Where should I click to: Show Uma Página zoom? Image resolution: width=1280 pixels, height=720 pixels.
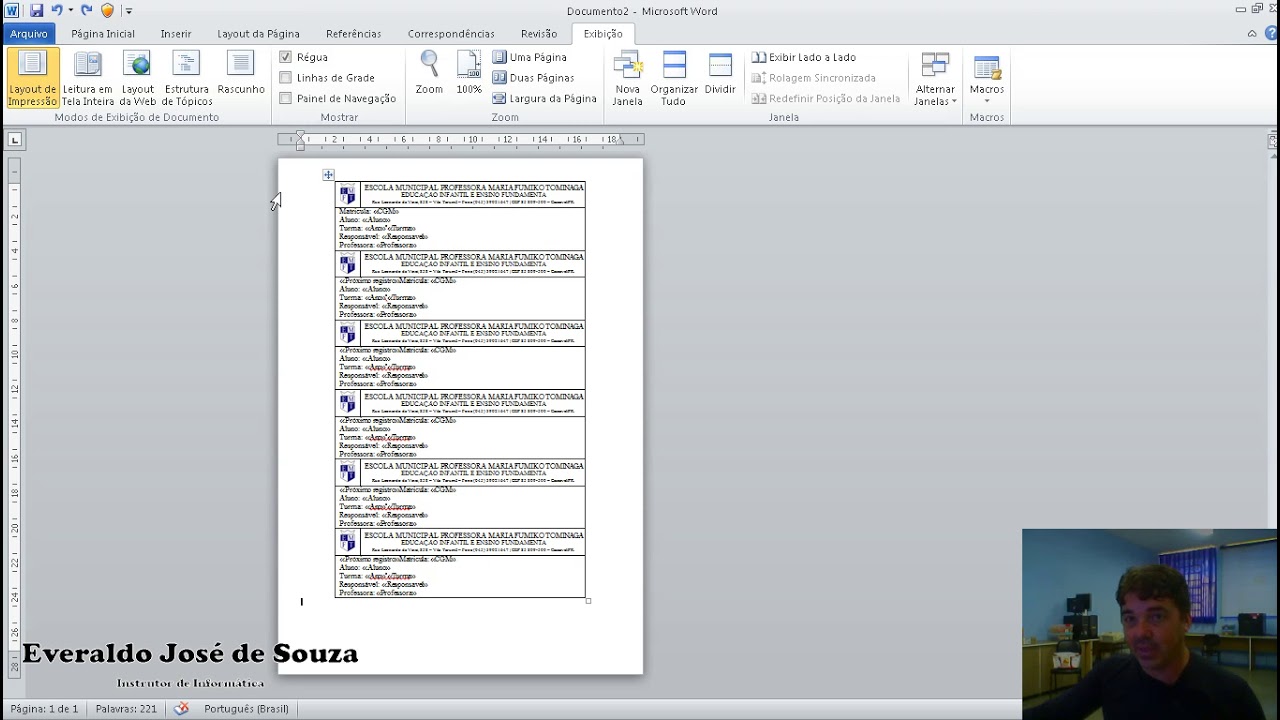coord(530,57)
